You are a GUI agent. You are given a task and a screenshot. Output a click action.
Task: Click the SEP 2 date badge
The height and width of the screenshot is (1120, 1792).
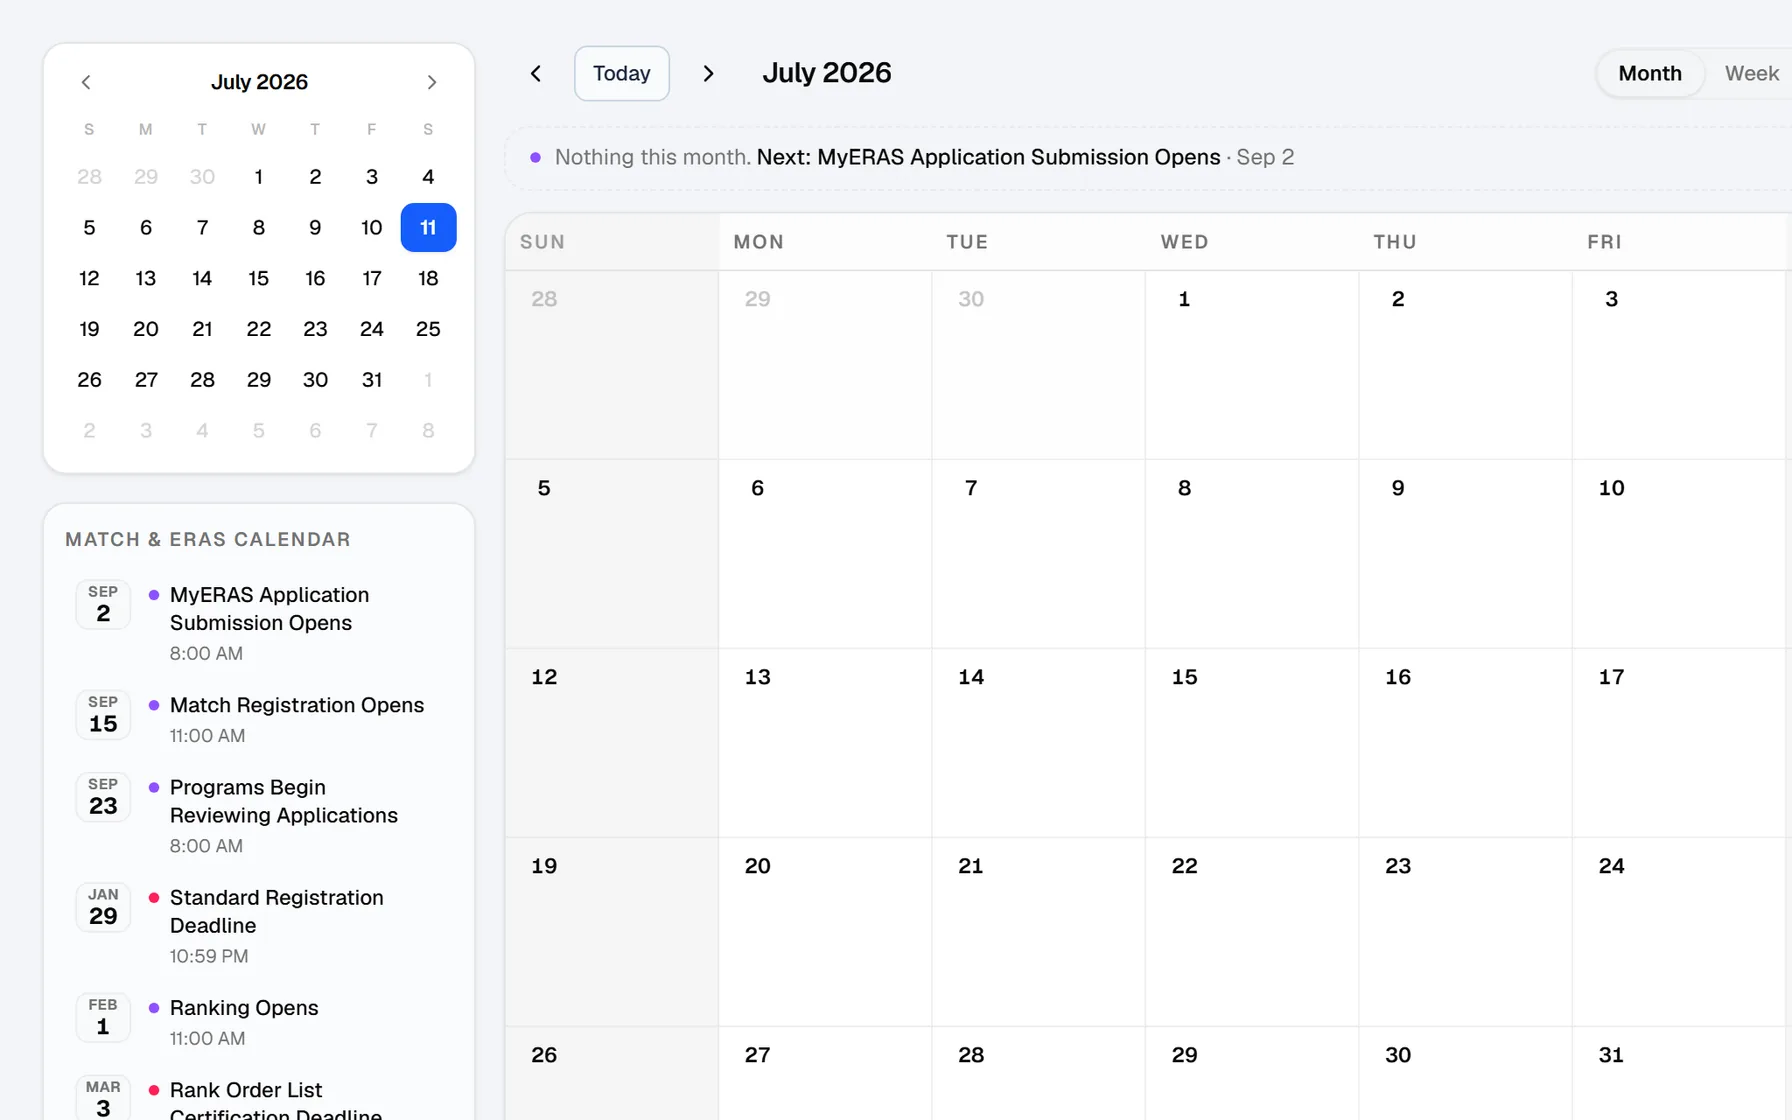pos(103,604)
